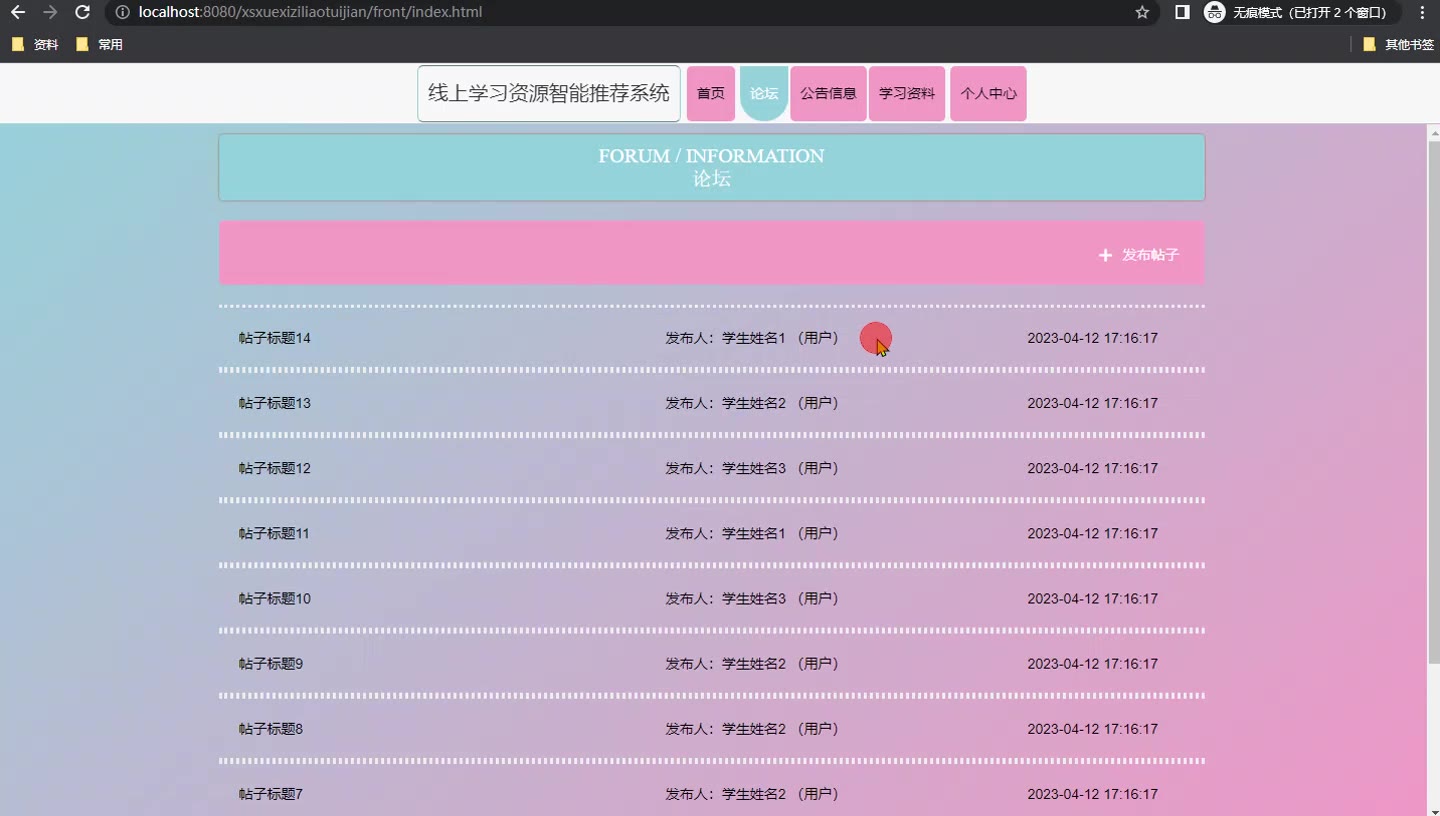Switch to the 公告信息 tab
Viewport: 1440px width, 816px height.
click(x=828, y=94)
